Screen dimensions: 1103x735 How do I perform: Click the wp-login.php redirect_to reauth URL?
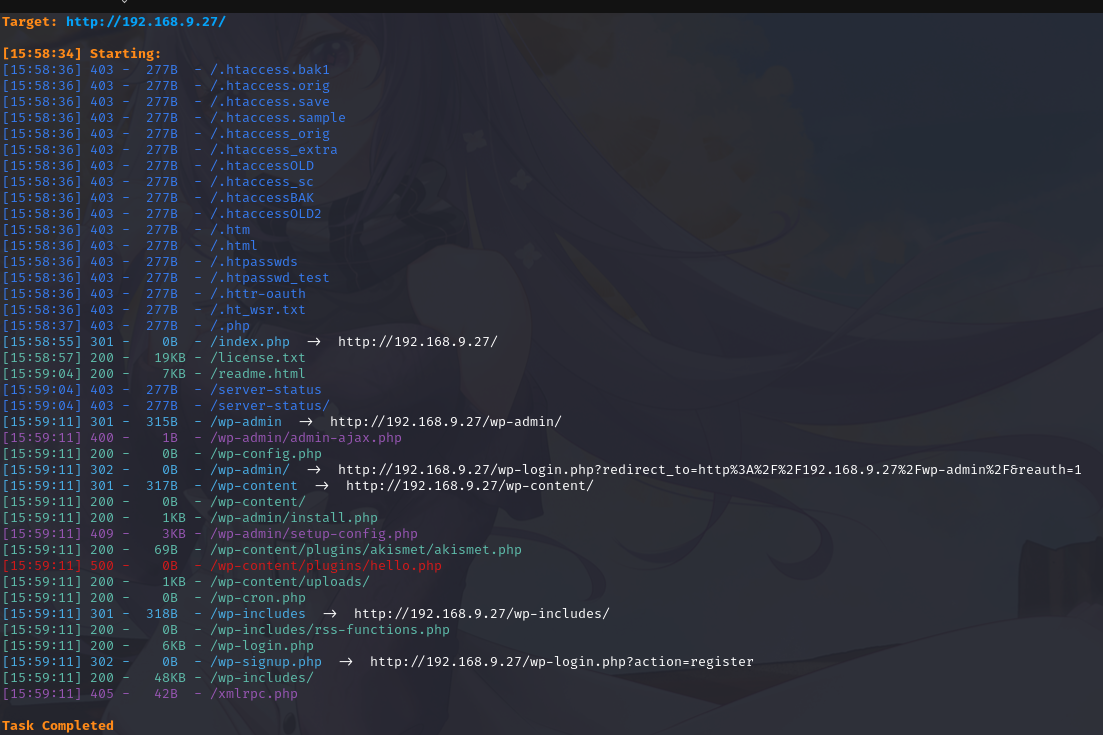710,469
